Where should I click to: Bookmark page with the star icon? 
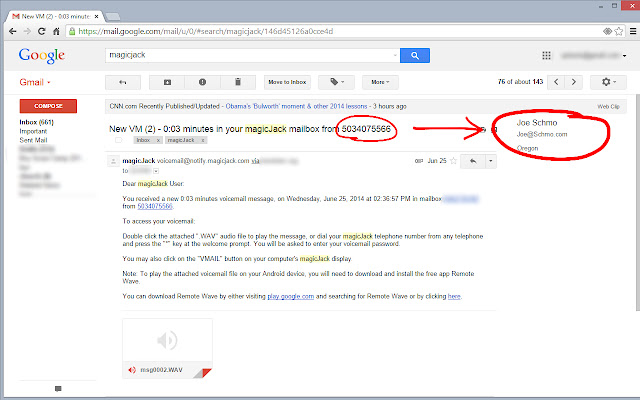pyautogui.click(x=619, y=31)
